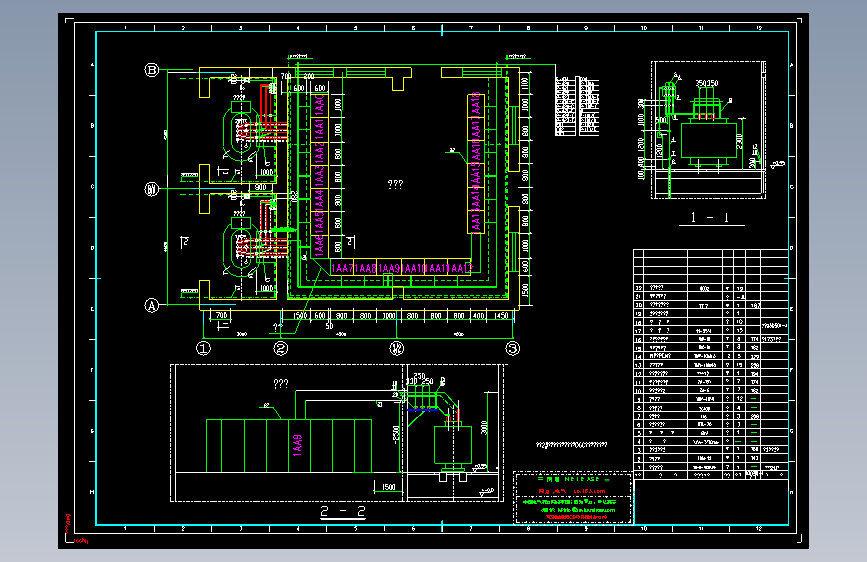Click the 350350 dimension in section 1-1
The width and height of the screenshot is (867, 562).
pyautogui.click(x=707, y=83)
